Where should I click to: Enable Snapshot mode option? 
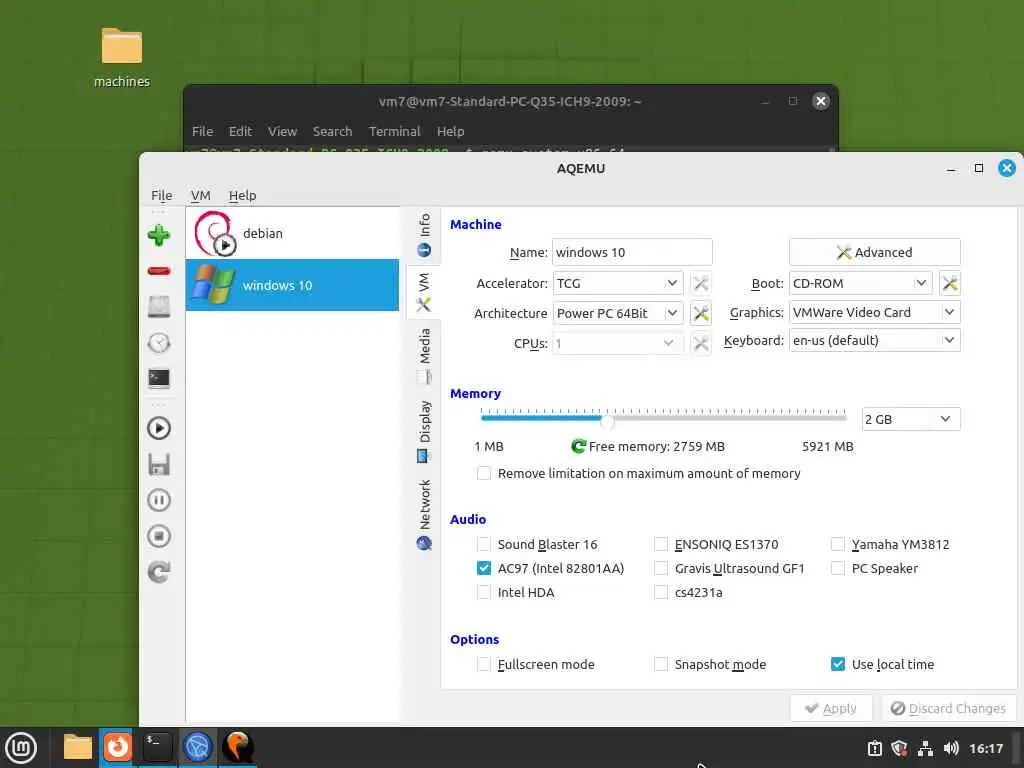click(661, 664)
